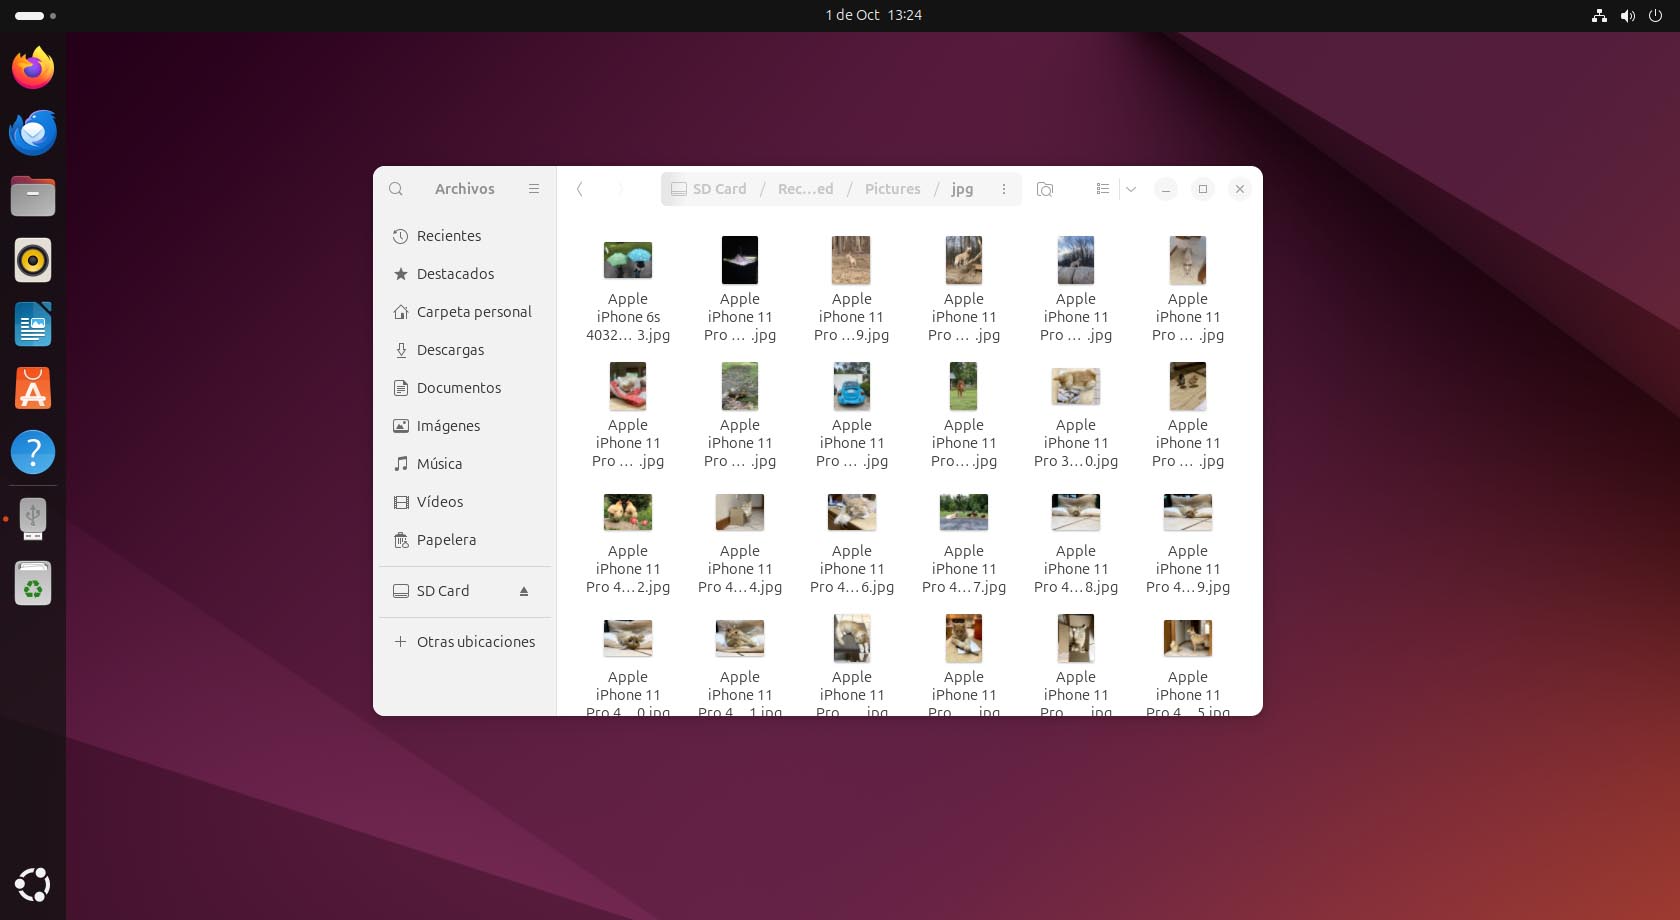Go back with the left arrow

tap(580, 189)
